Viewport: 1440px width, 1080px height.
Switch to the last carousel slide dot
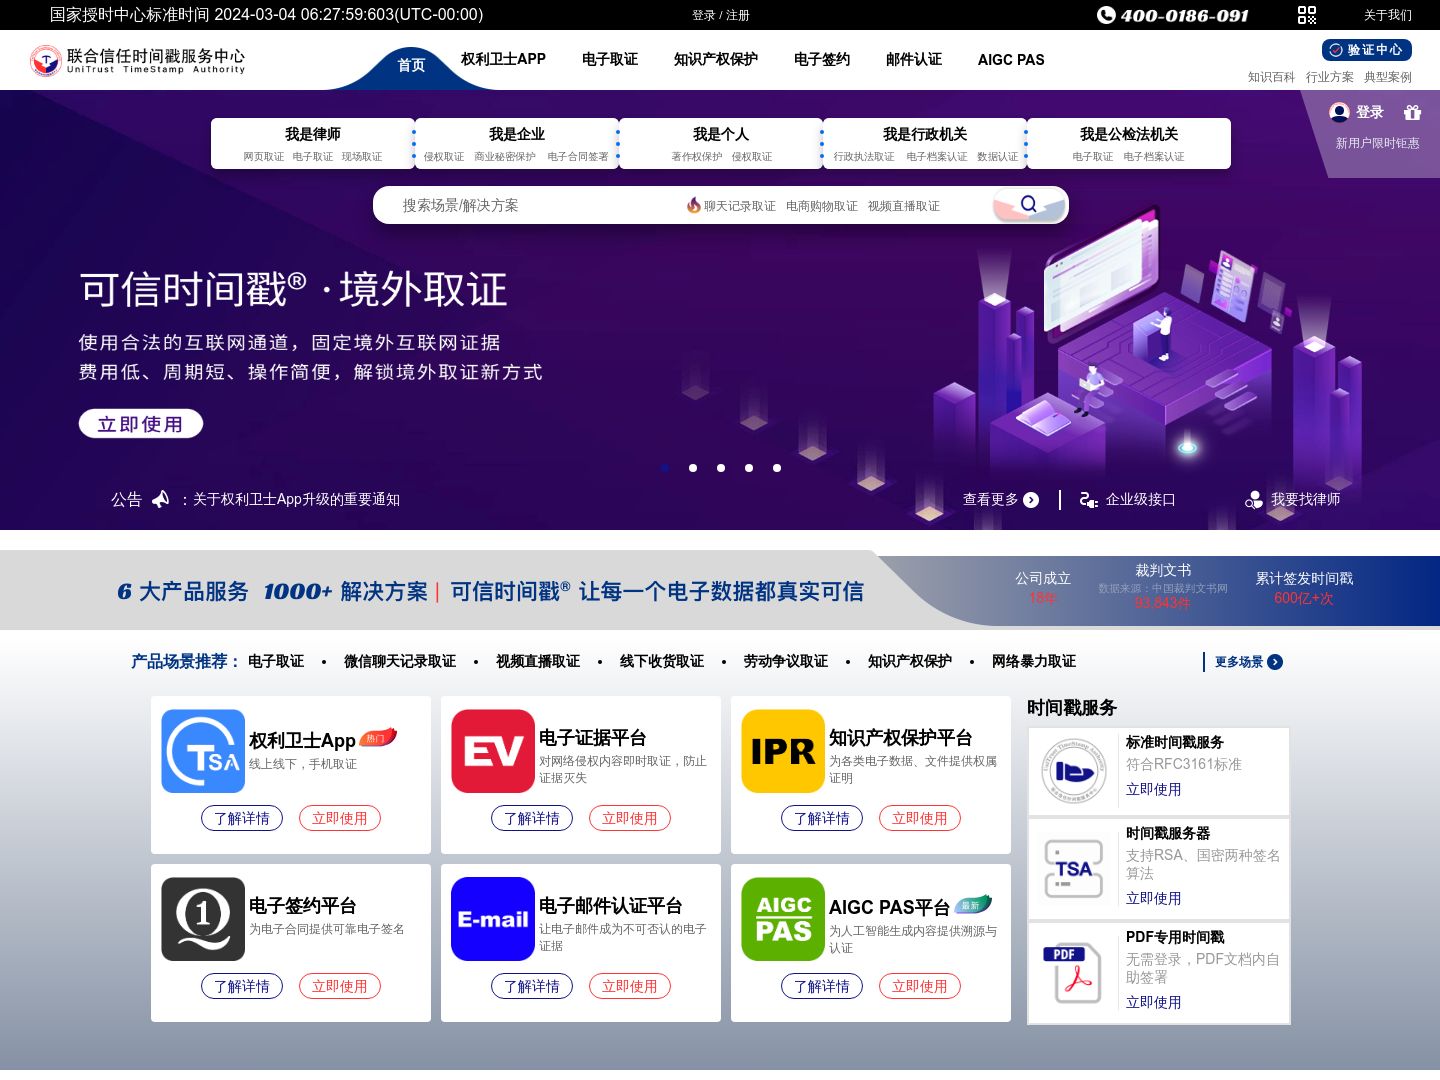point(777,468)
